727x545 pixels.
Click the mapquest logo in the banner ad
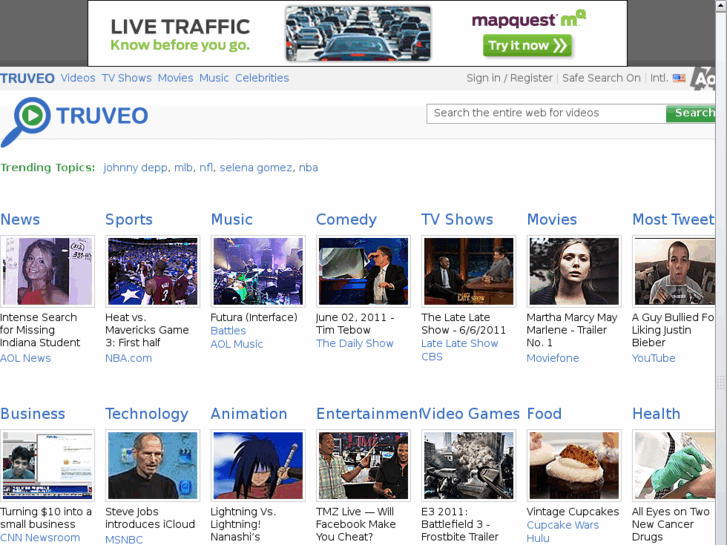pyautogui.click(x=529, y=20)
